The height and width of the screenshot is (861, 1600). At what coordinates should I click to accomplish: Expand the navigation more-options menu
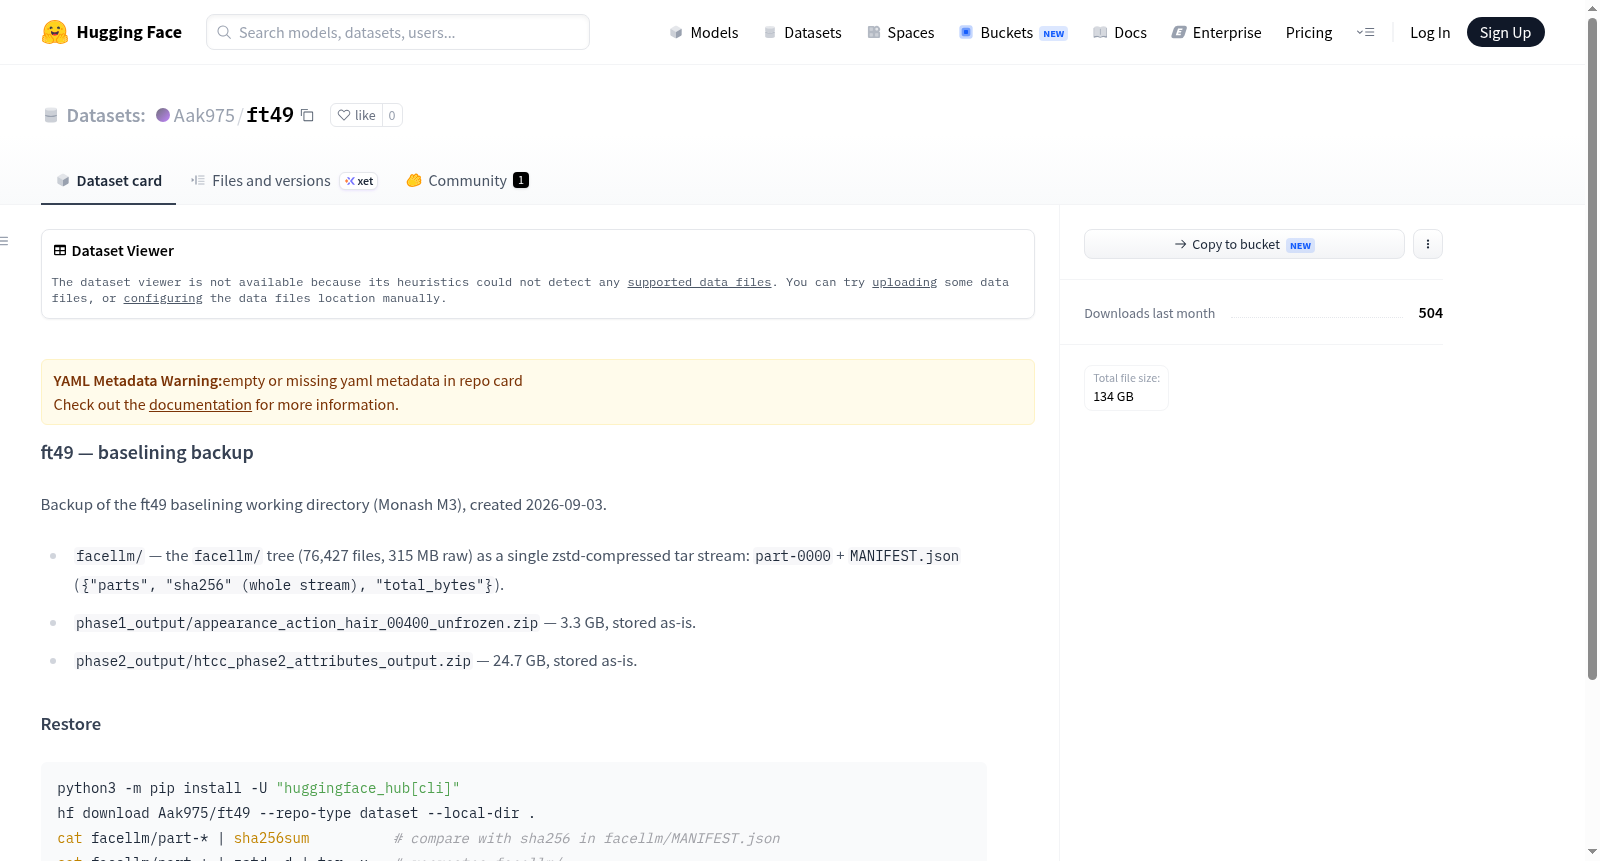tap(1365, 32)
